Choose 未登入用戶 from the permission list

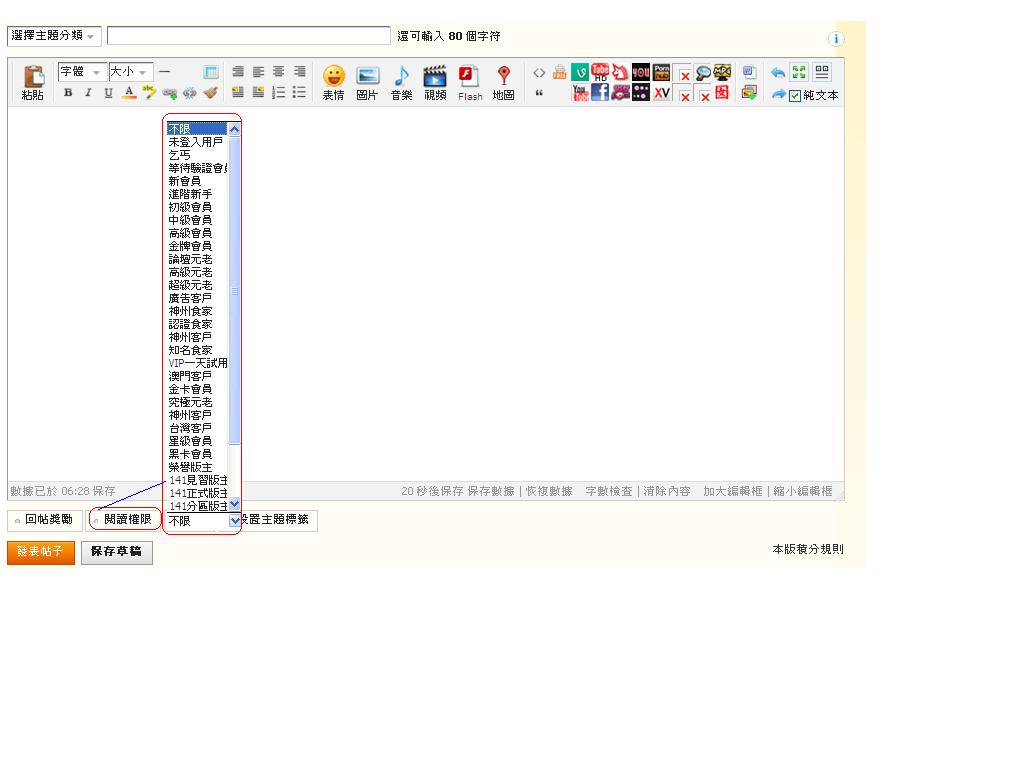pos(195,142)
